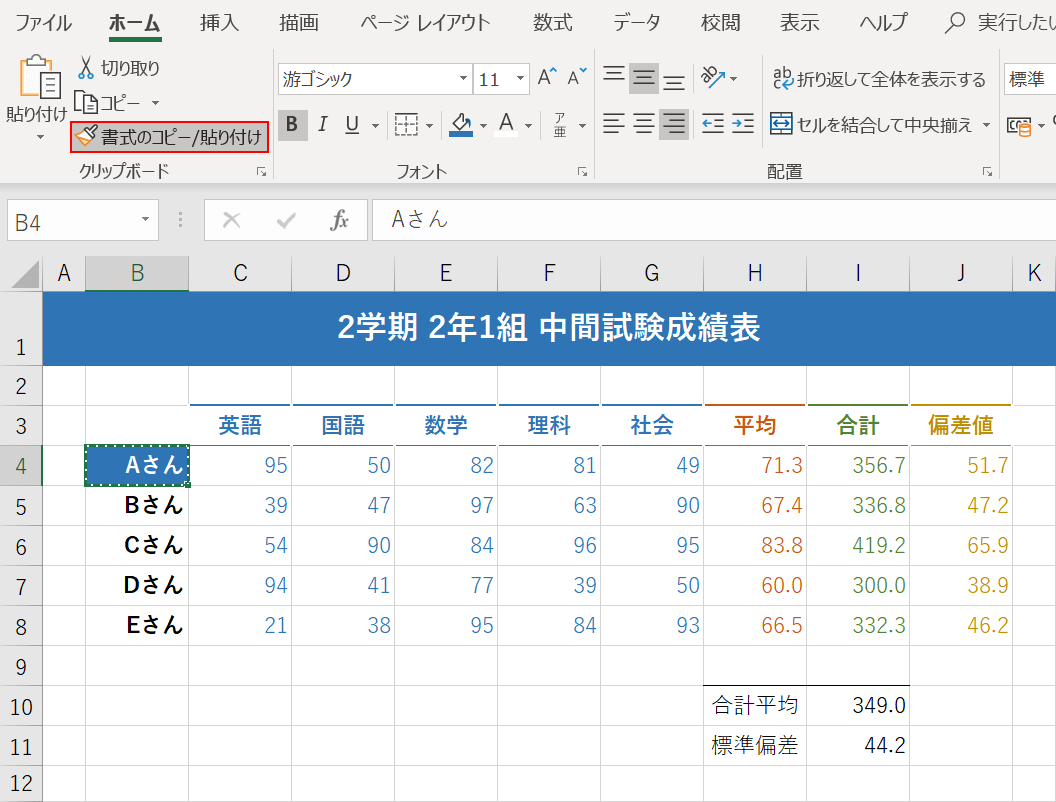This screenshot has height=802, width=1056.
Task: Select column D header
Action: [x=343, y=273]
